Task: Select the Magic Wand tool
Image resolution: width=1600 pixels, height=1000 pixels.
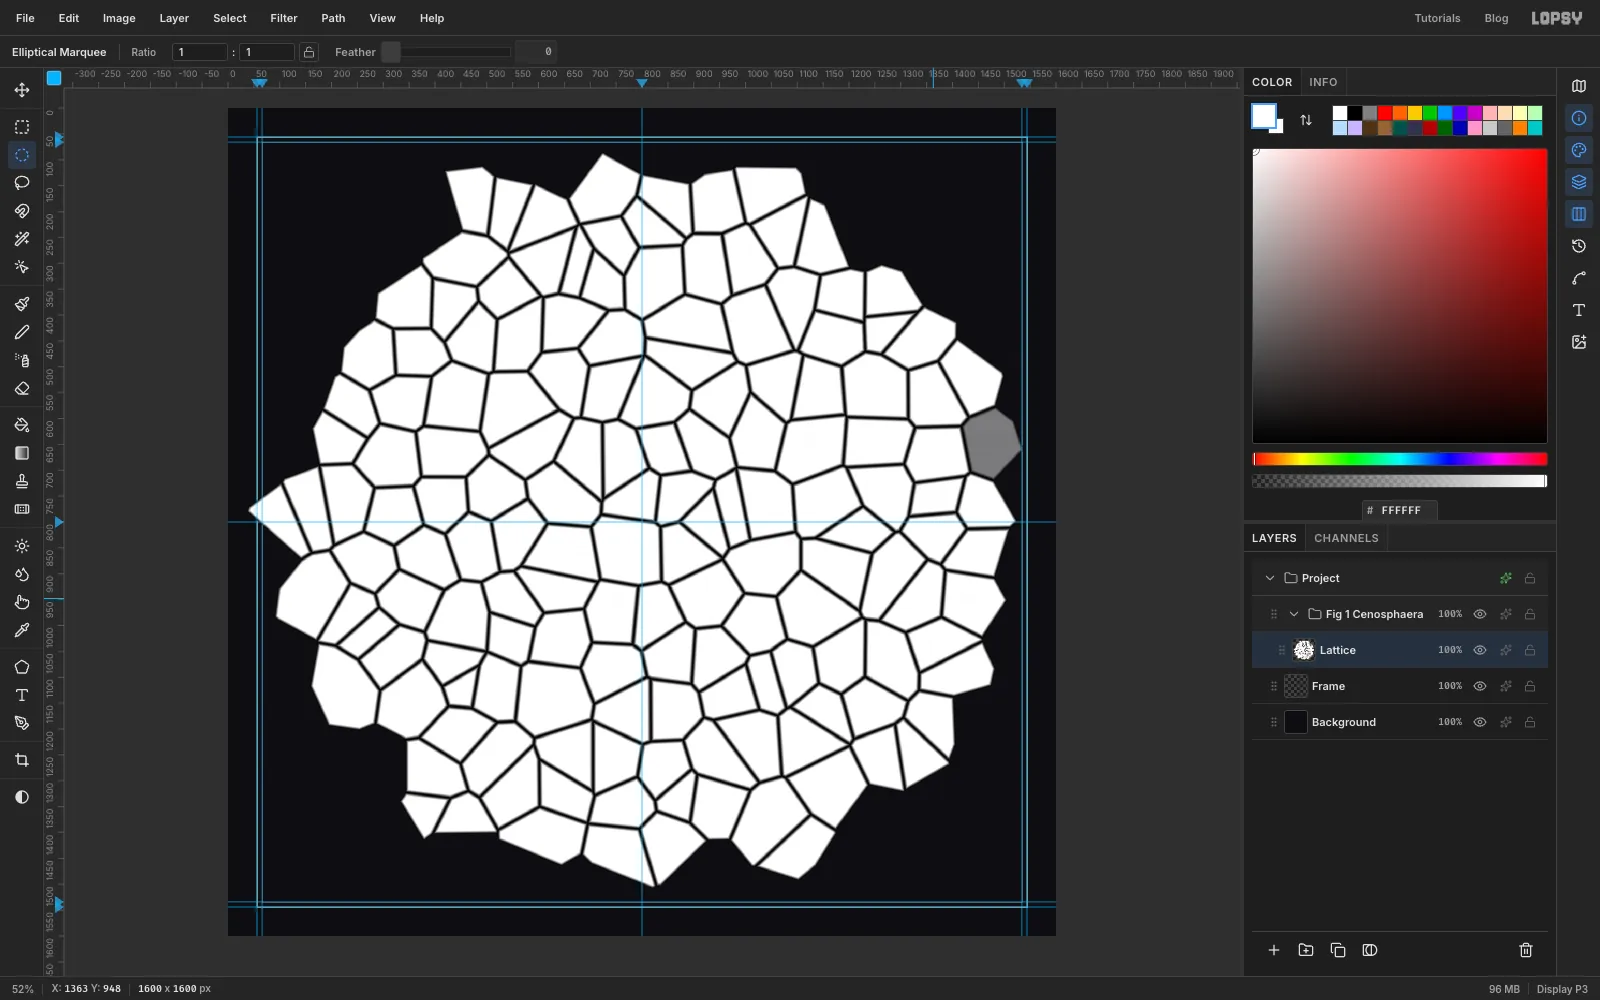Action: click(x=22, y=239)
